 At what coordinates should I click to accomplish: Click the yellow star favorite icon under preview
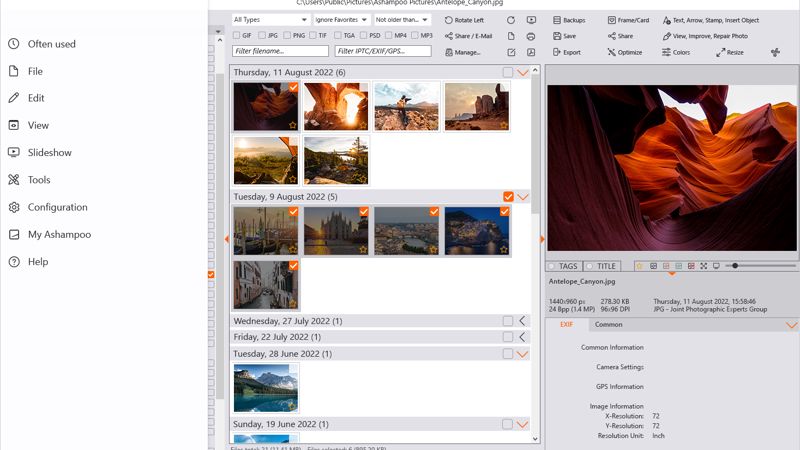tap(639, 266)
